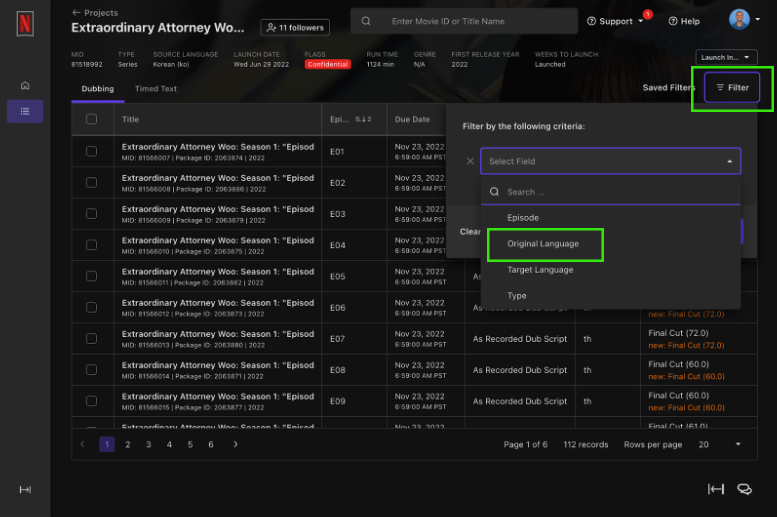777x517 pixels.
Task: Click the search magnifier icon in top bar
Action: pyautogui.click(x=366, y=21)
